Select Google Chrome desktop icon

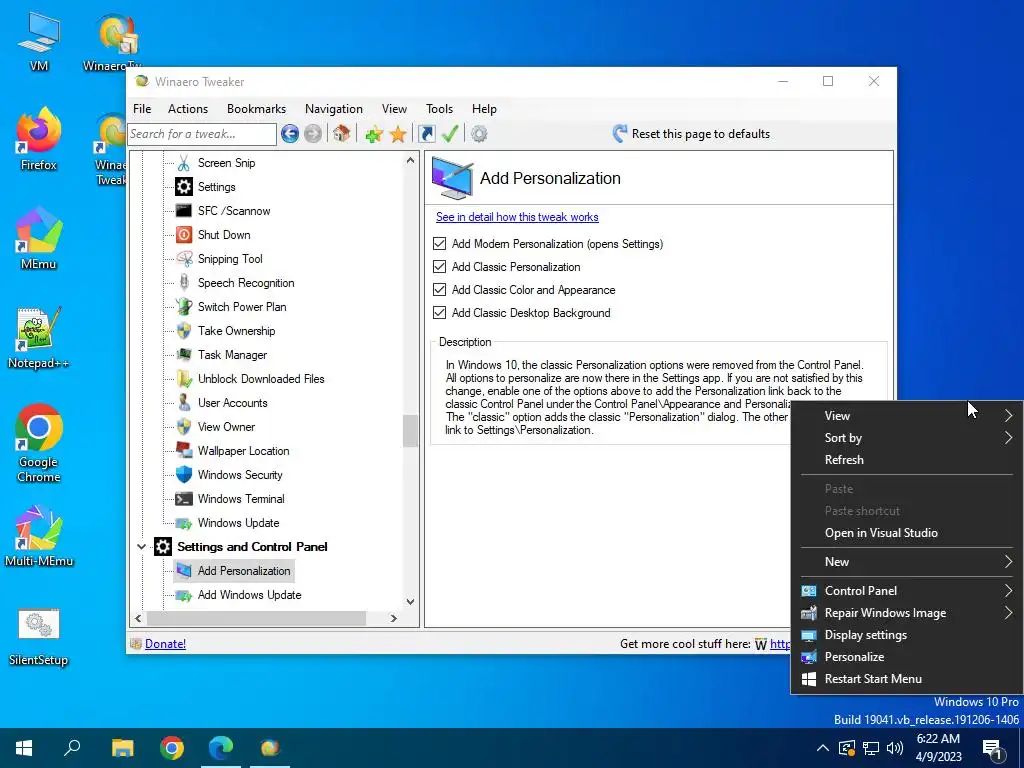[x=39, y=443]
